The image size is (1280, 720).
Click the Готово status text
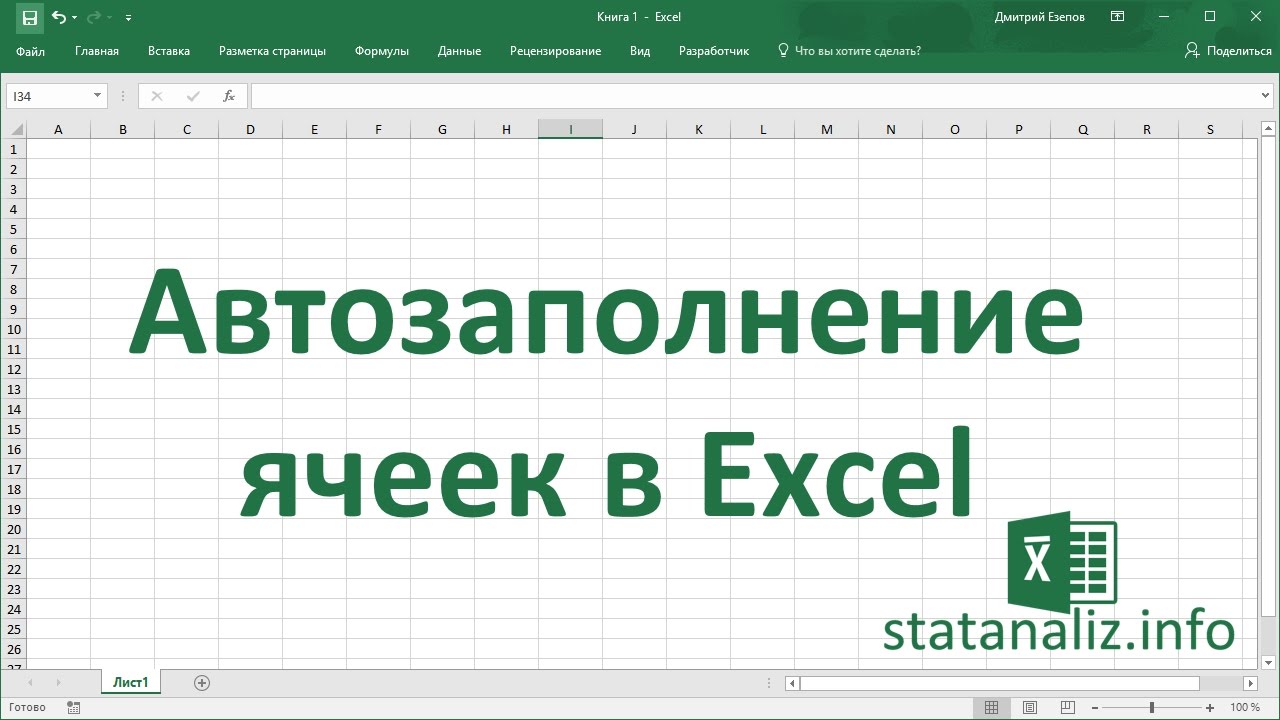point(27,708)
